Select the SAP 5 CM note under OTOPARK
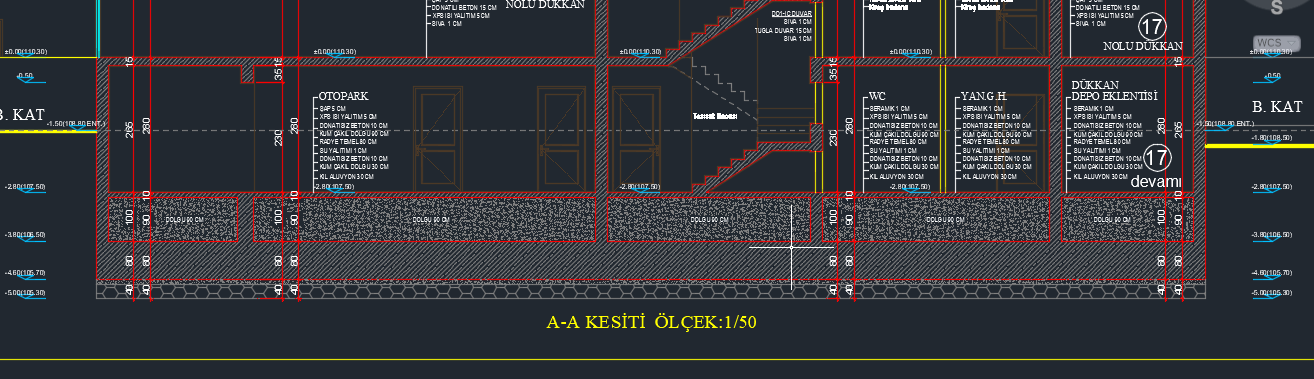Viewport: 1314px width, 379px height. [333, 108]
